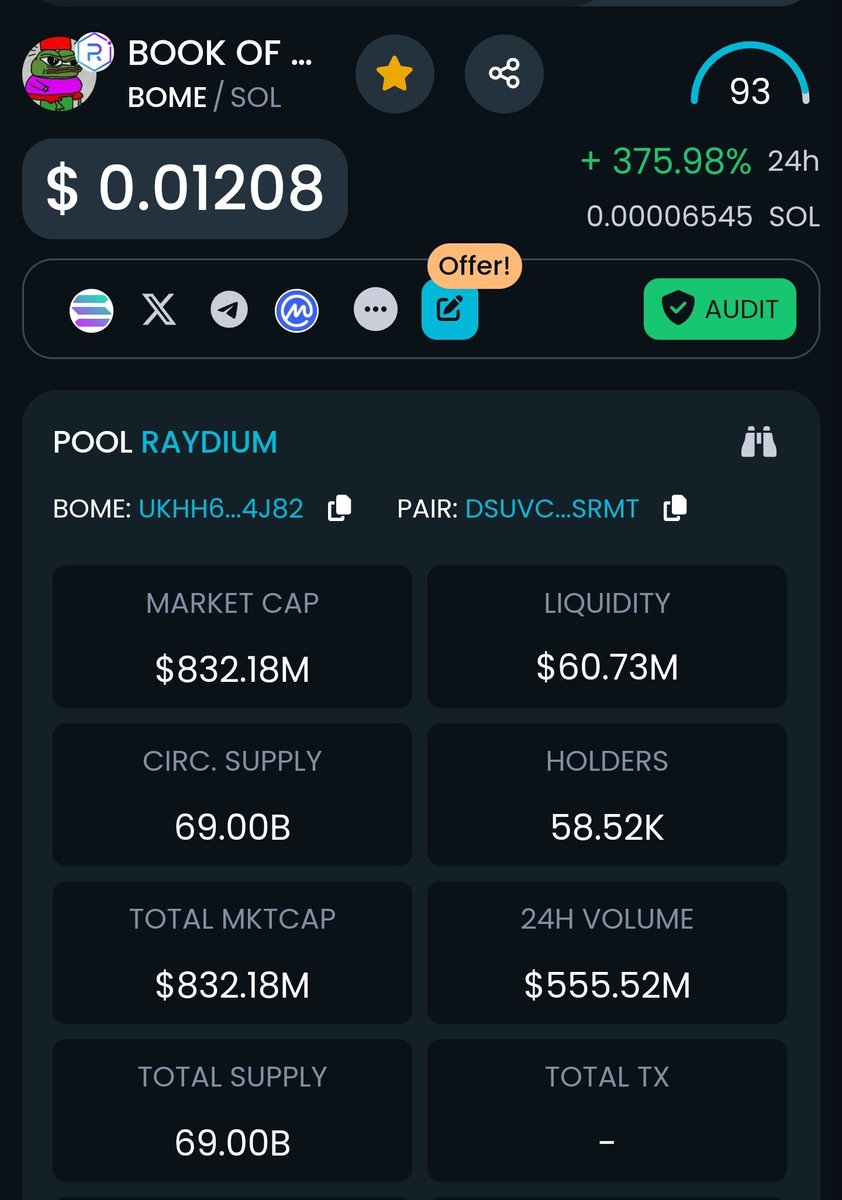
Task: Open the AUDIT button
Action: coord(720,309)
